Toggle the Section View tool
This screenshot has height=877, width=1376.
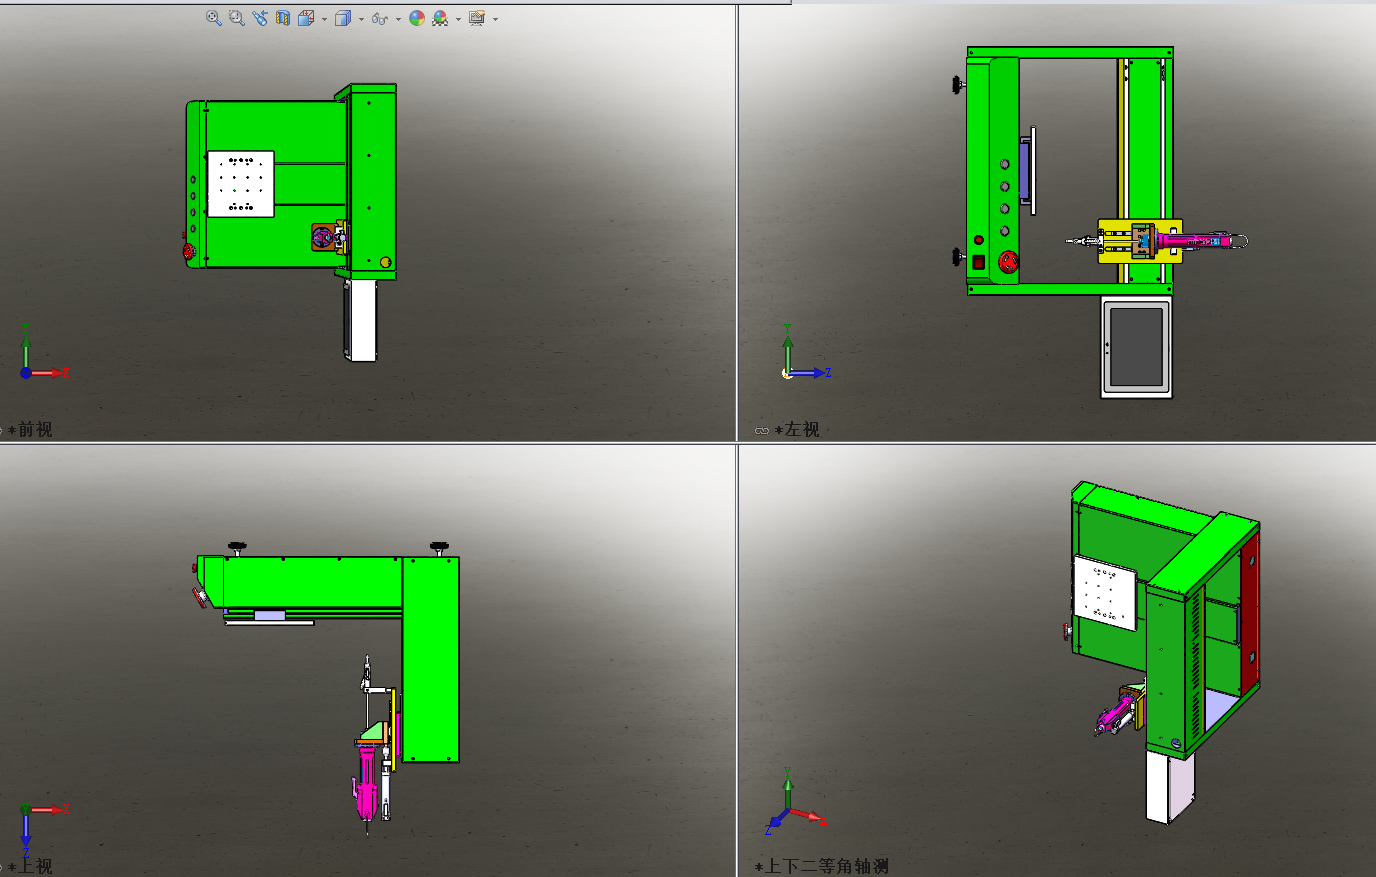pos(283,18)
